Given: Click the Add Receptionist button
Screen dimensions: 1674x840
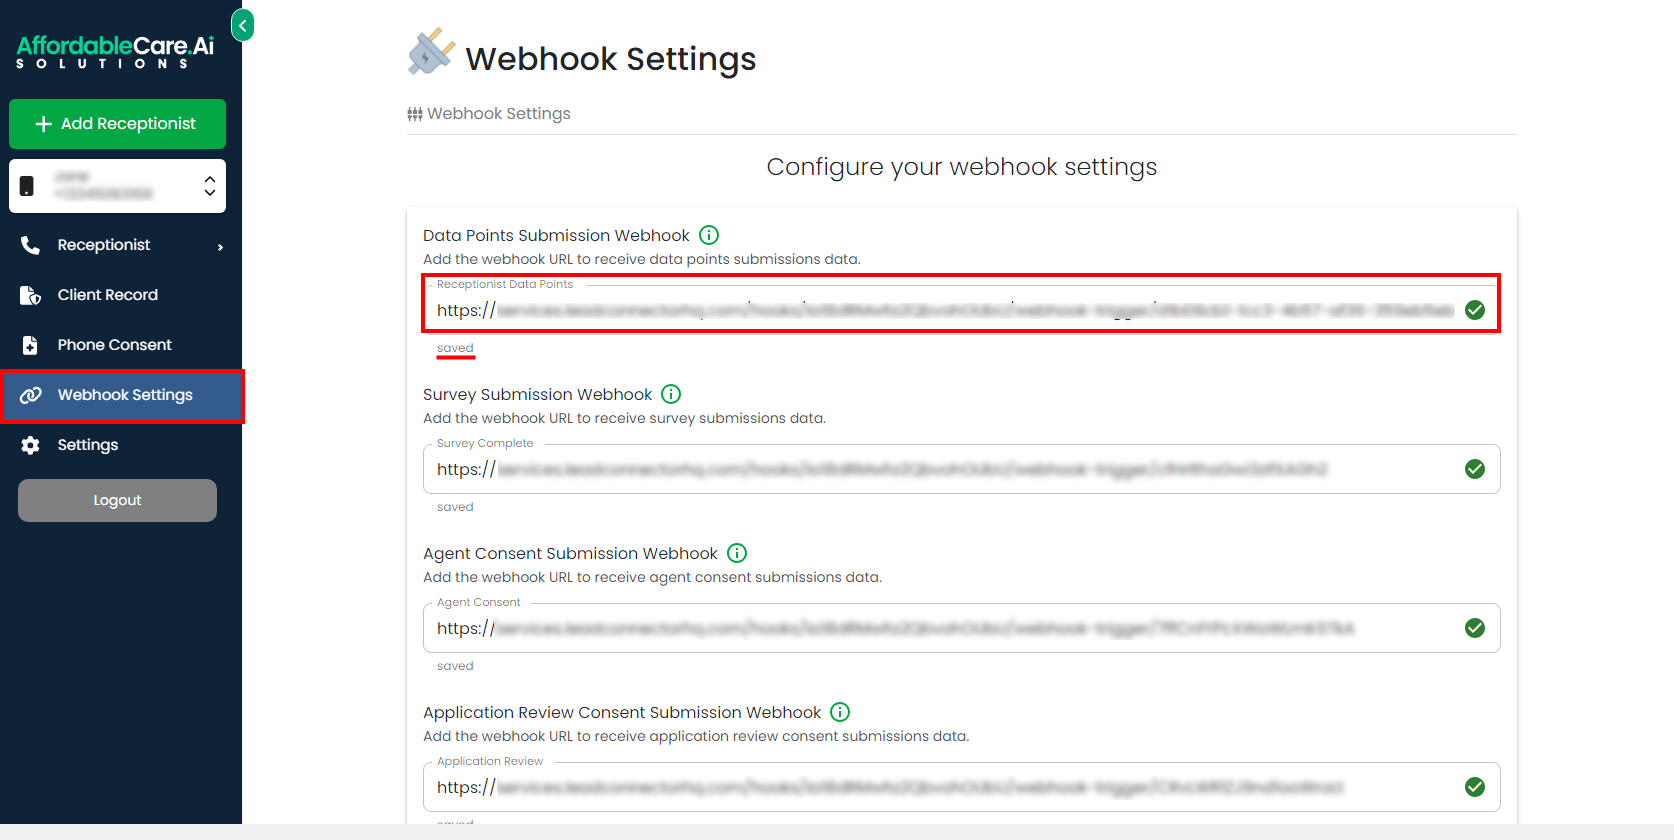Looking at the screenshot, I should click(117, 124).
